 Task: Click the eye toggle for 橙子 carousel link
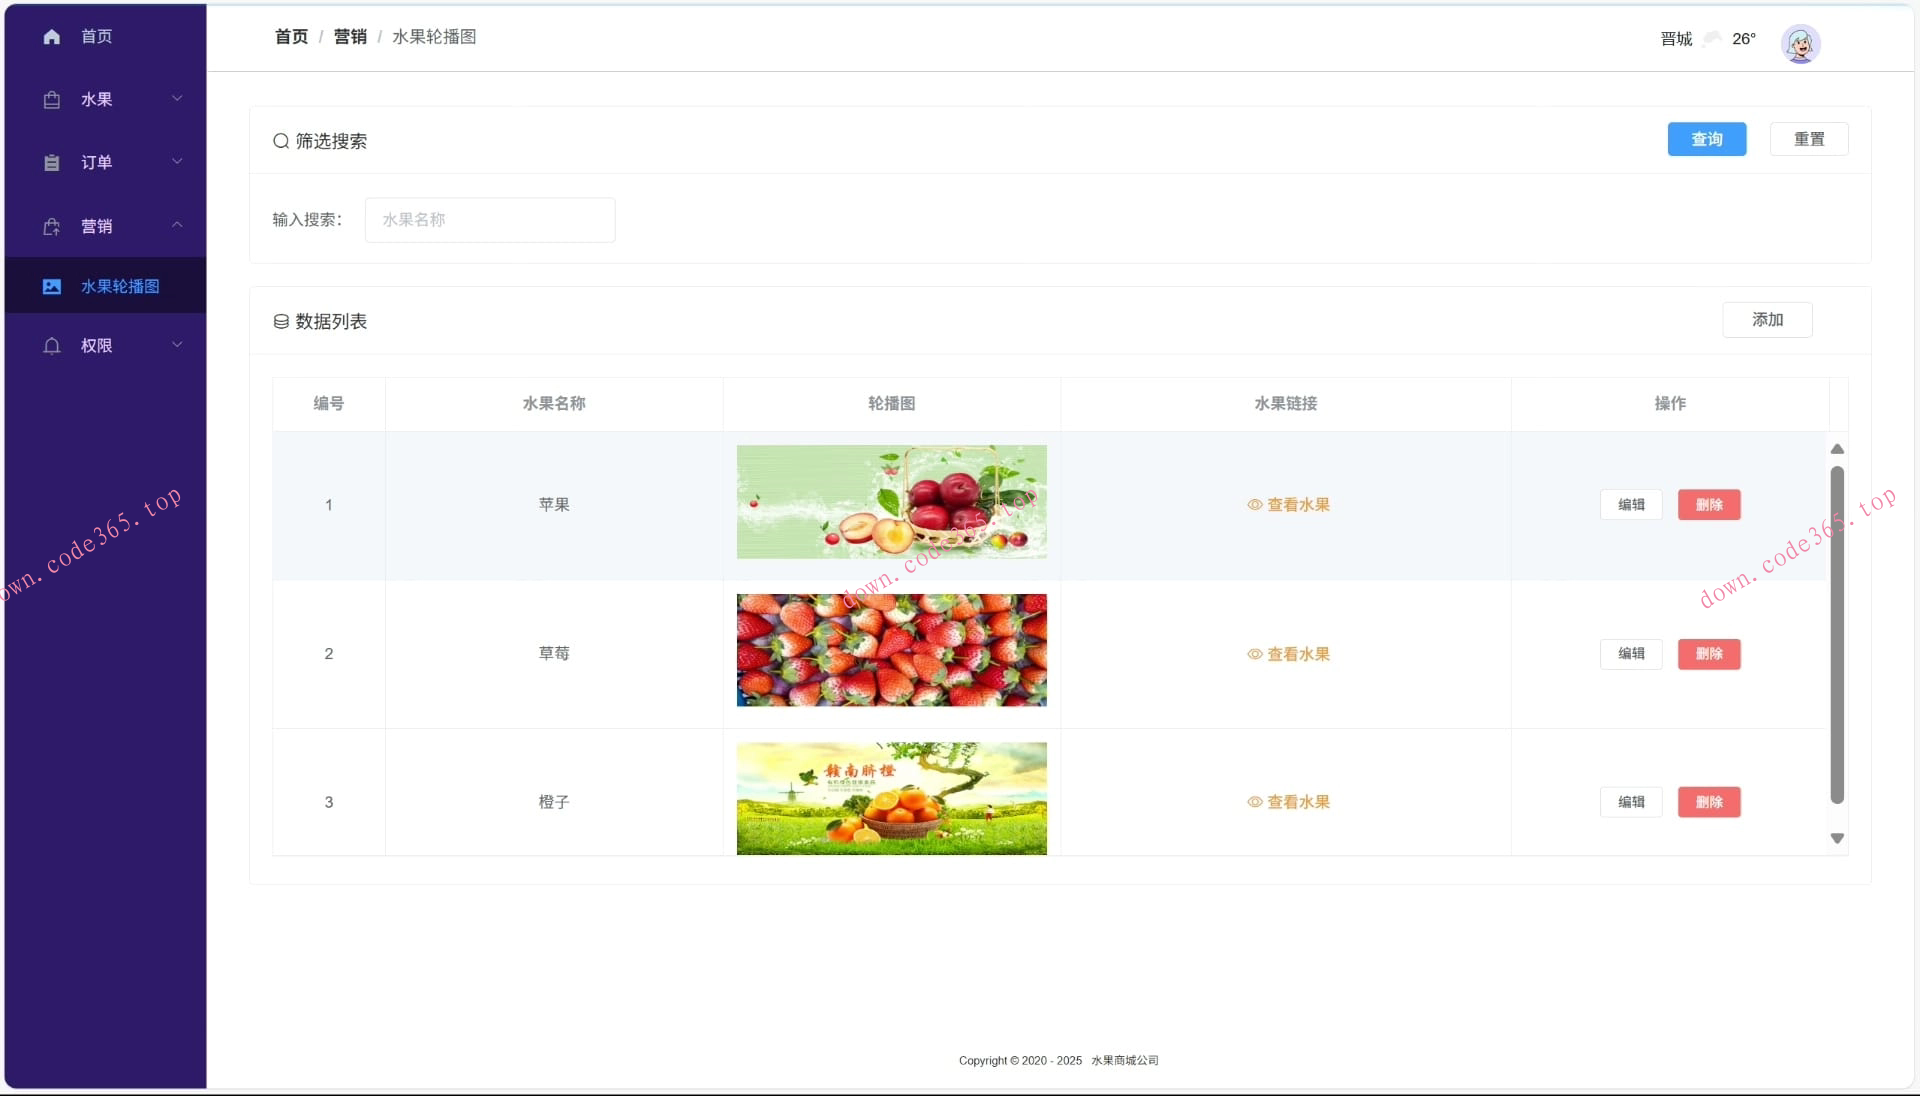click(1254, 802)
